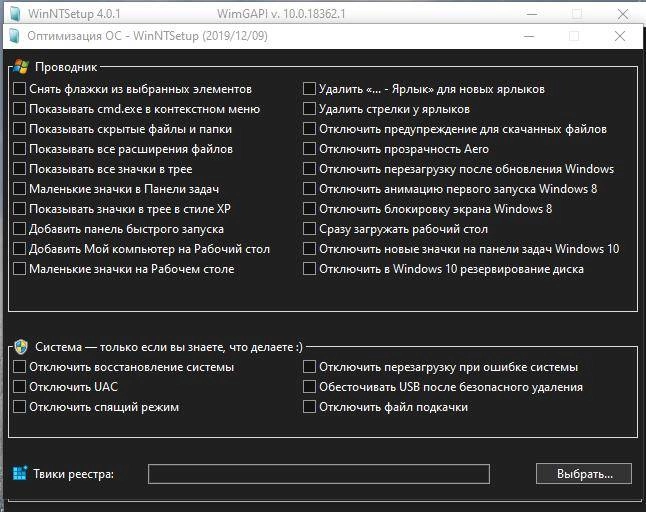Click the Проводник group heading

(66, 67)
